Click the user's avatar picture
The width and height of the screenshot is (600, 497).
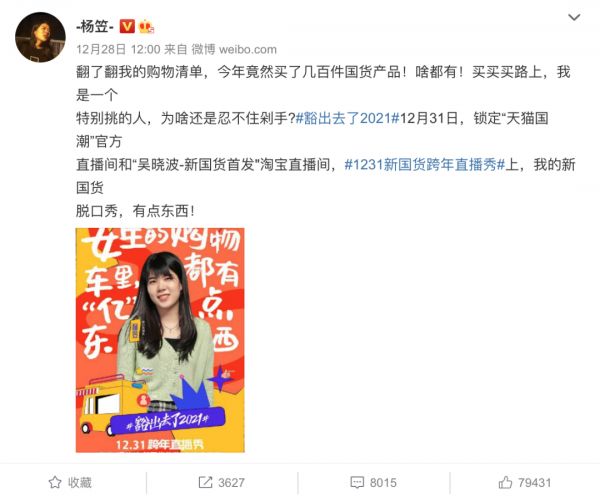pos(40,37)
